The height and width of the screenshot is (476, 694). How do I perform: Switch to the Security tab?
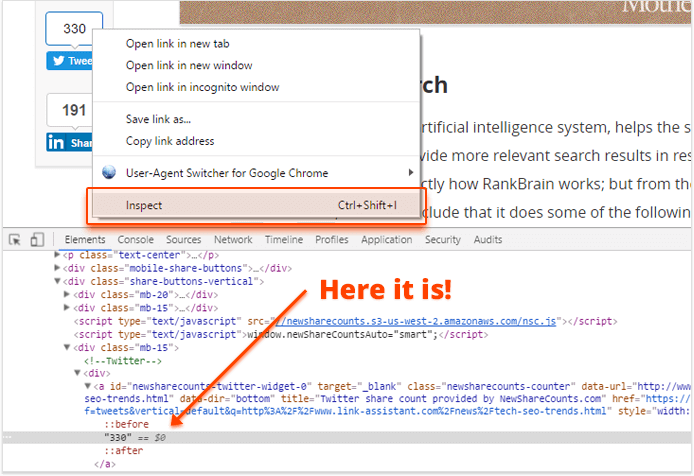443,240
